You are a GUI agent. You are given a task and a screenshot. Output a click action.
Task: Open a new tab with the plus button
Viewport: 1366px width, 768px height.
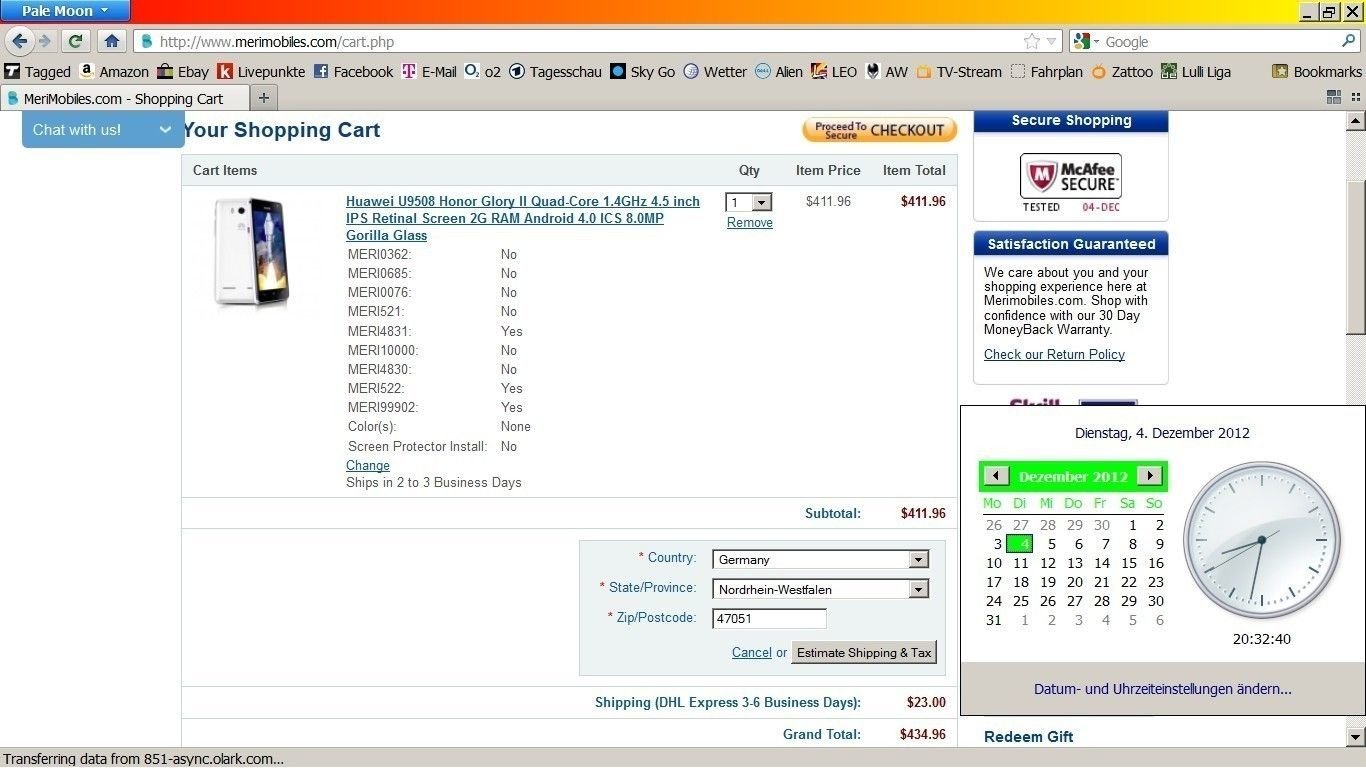click(263, 97)
